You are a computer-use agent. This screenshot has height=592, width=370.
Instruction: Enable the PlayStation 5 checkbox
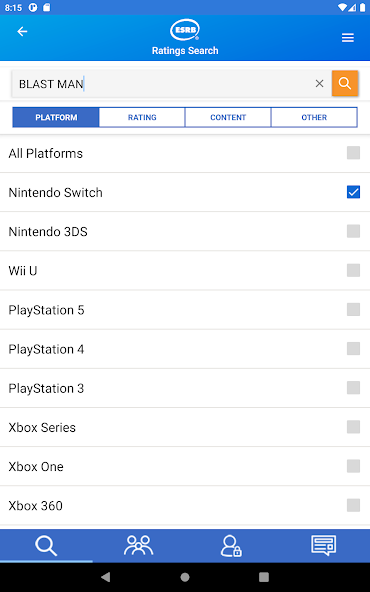(353, 310)
